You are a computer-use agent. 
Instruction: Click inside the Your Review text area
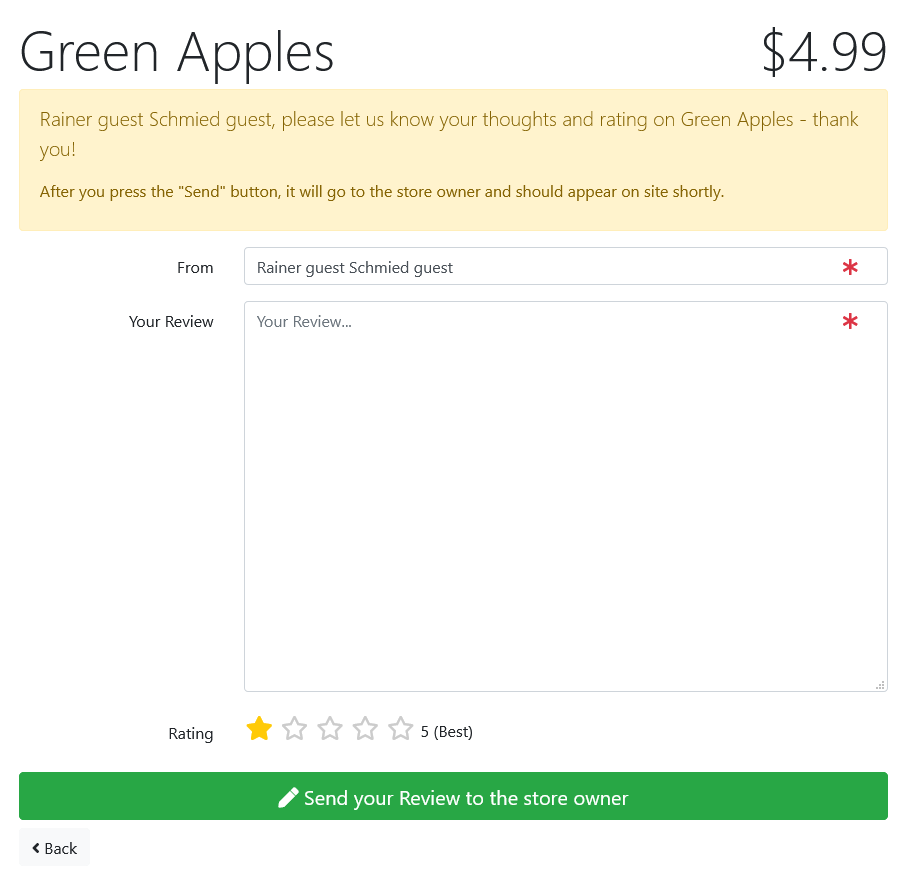click(x=565, y=496)
